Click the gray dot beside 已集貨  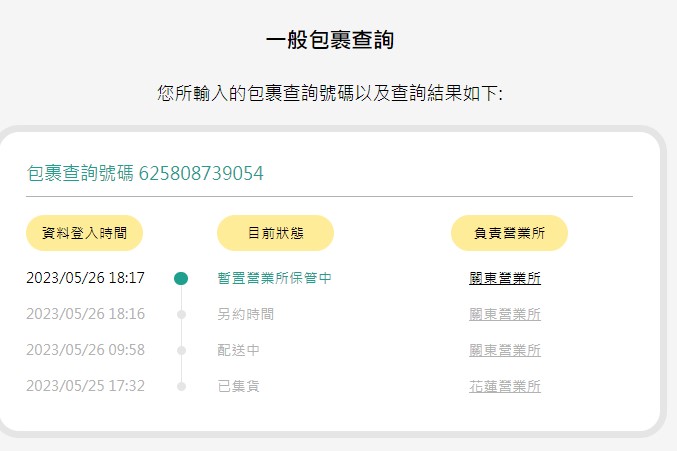point(181,386)
